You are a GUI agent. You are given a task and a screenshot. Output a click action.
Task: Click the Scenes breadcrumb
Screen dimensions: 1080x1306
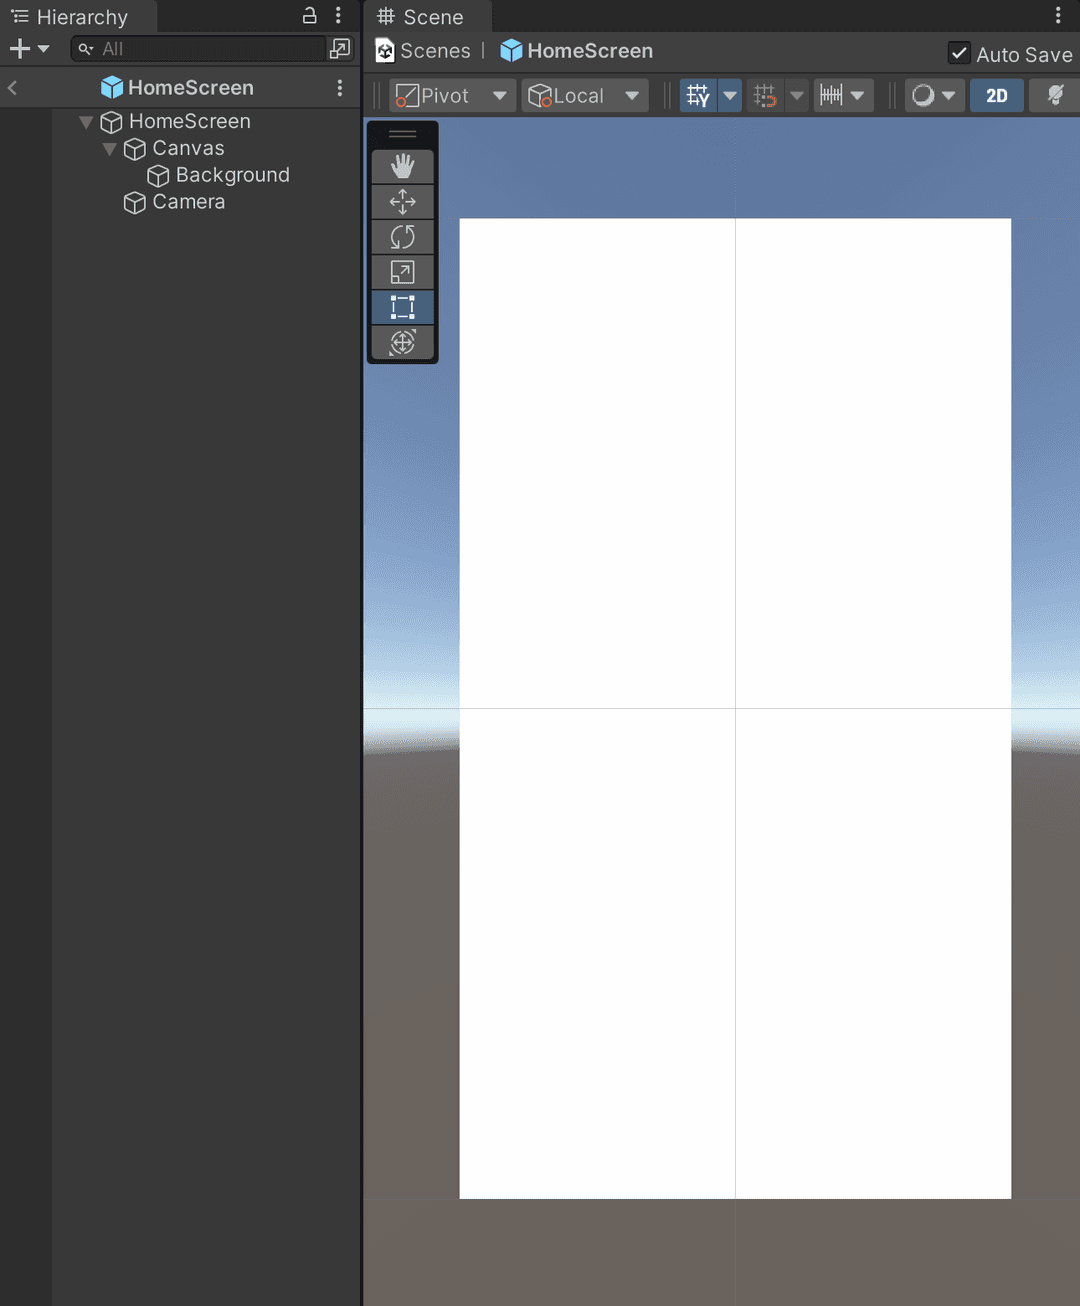point(423,51)
